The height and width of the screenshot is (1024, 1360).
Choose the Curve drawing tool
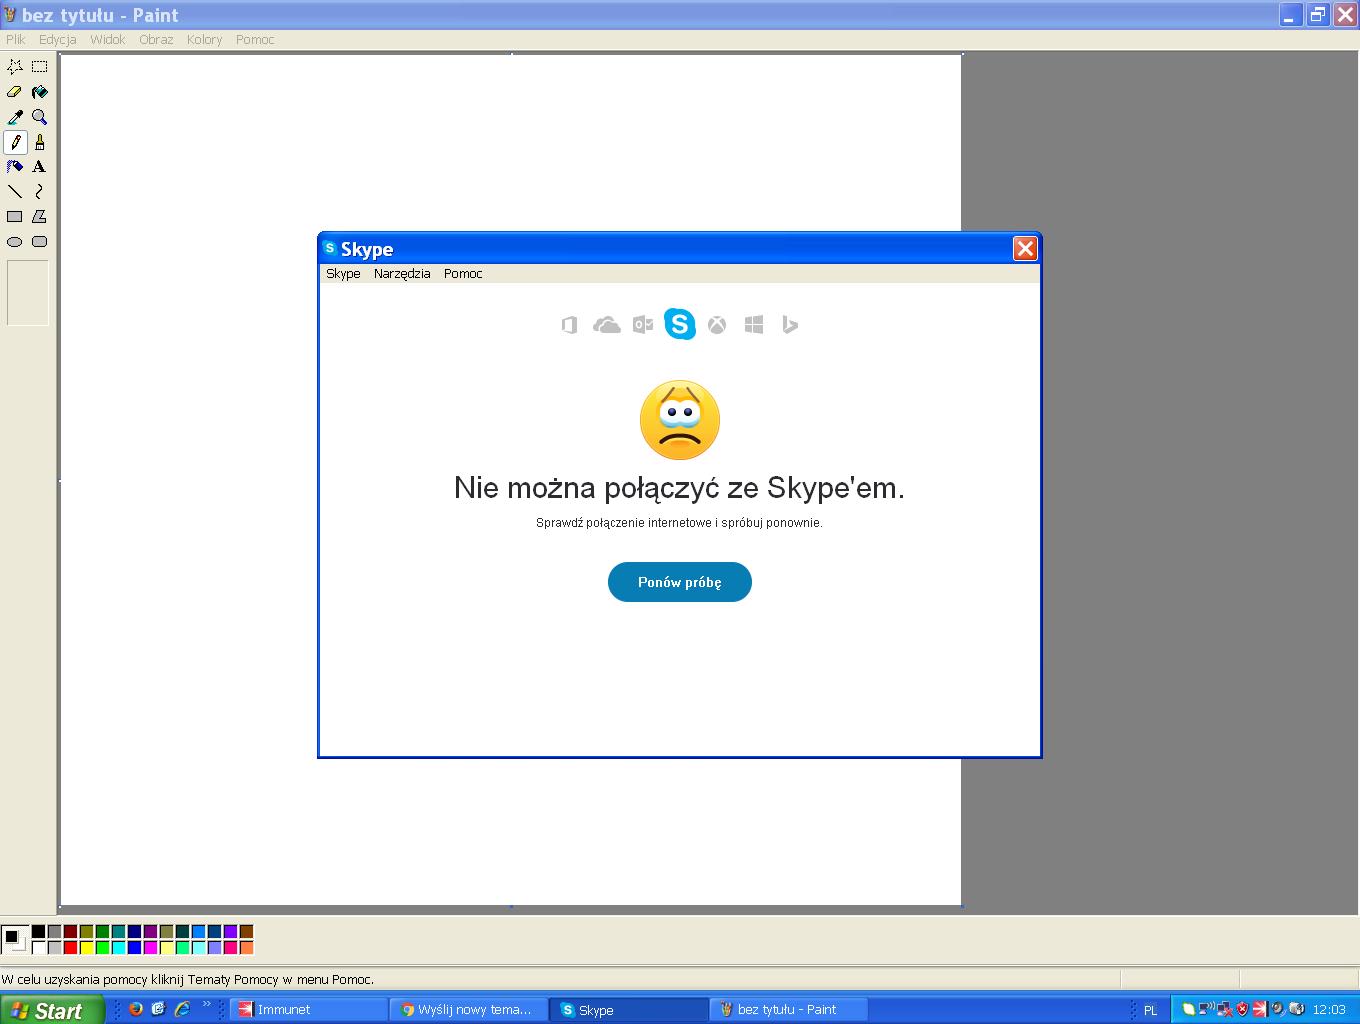click(x=39, y=192)
